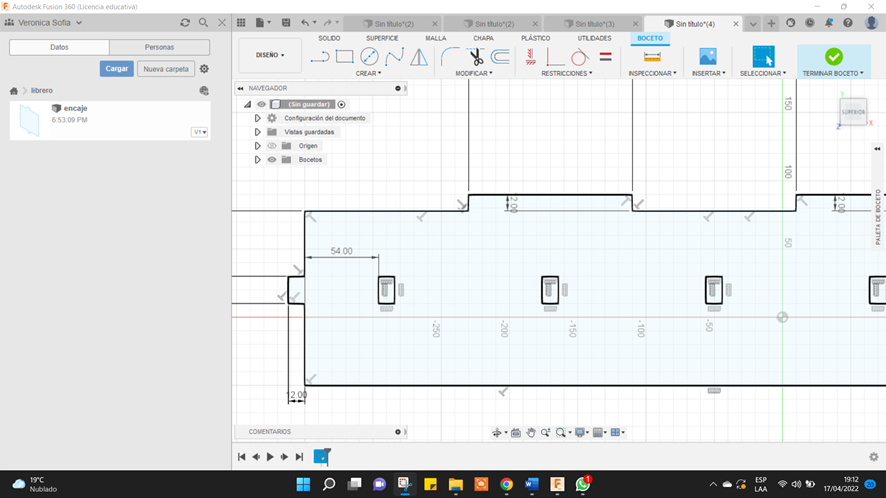Image resolution: width=886 pixels, height=498 pixels.
Task: Switch to the Personas tab
Action: [x=159, y=47]
